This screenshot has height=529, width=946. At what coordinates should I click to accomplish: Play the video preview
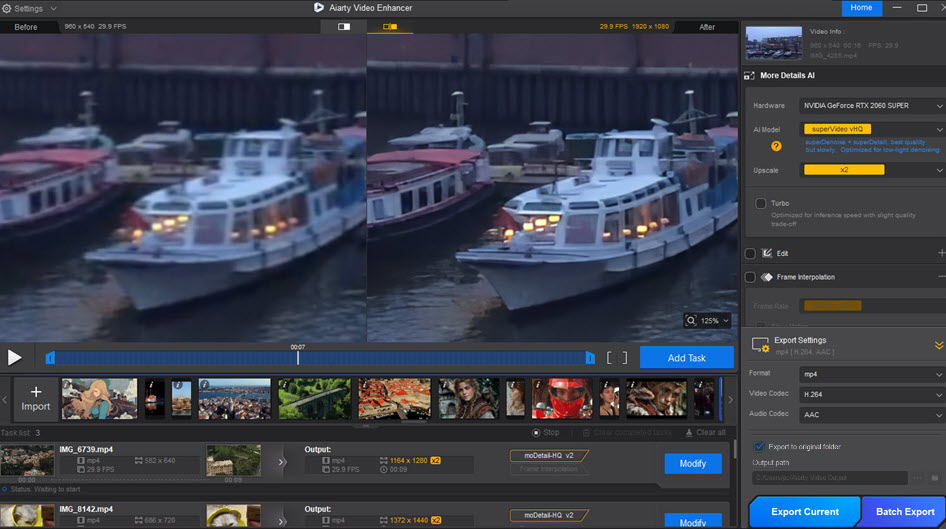14,357
